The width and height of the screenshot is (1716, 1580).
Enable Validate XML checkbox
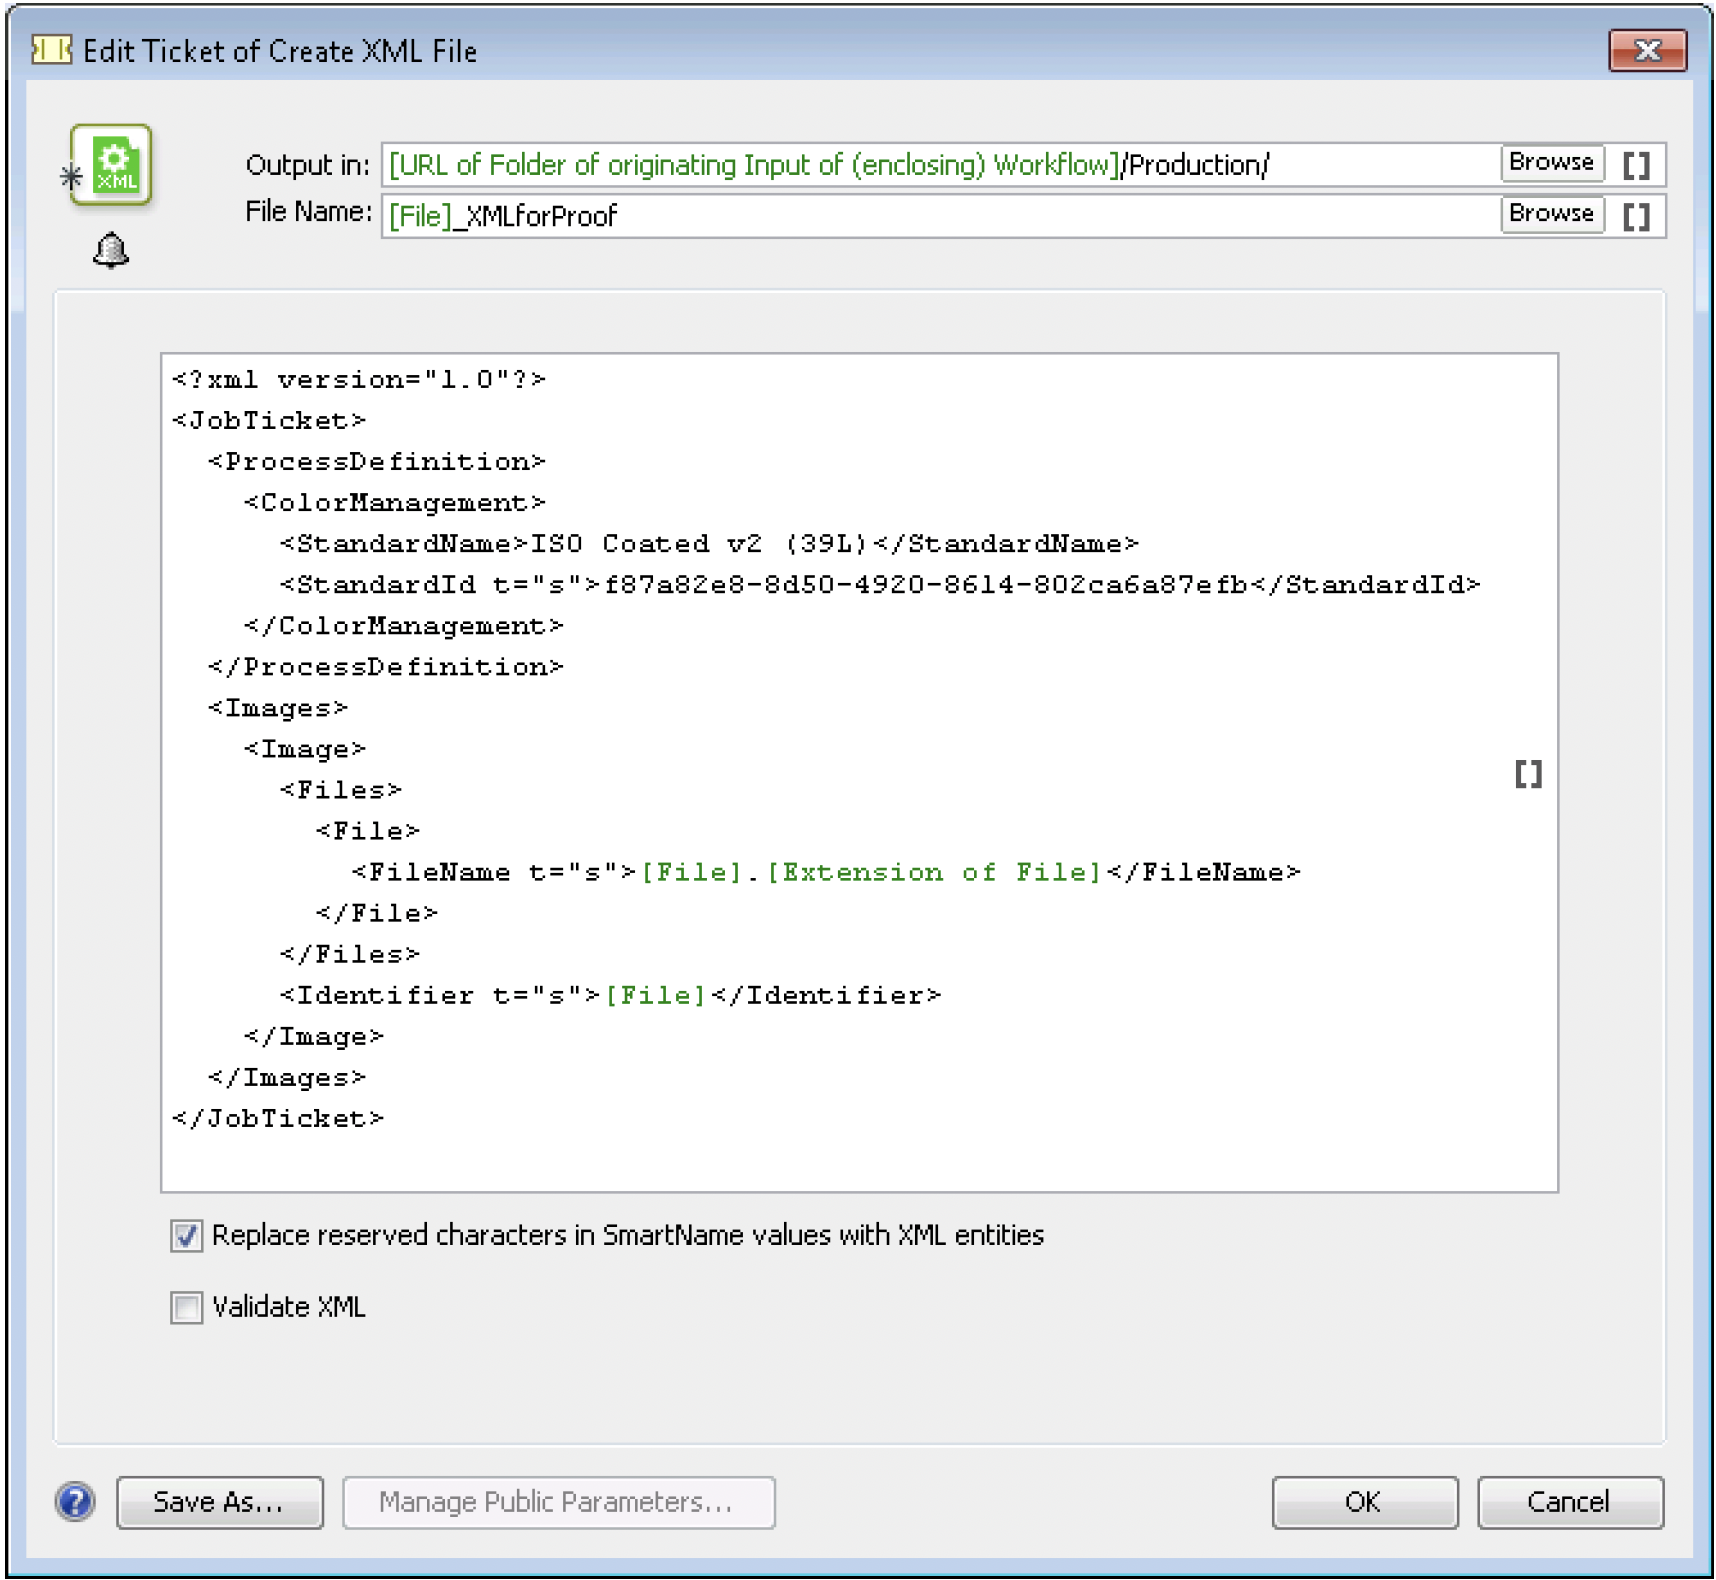(186, 1307)
